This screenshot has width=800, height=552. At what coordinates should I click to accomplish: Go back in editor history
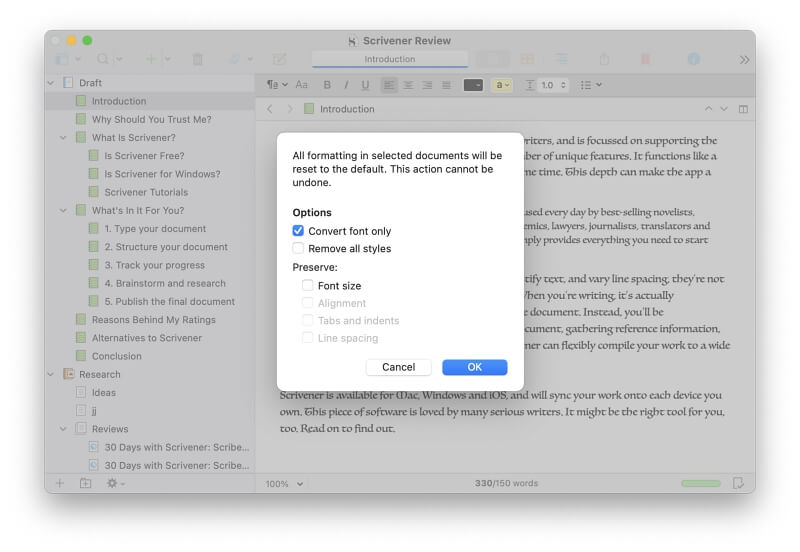(x=270, y=109)
